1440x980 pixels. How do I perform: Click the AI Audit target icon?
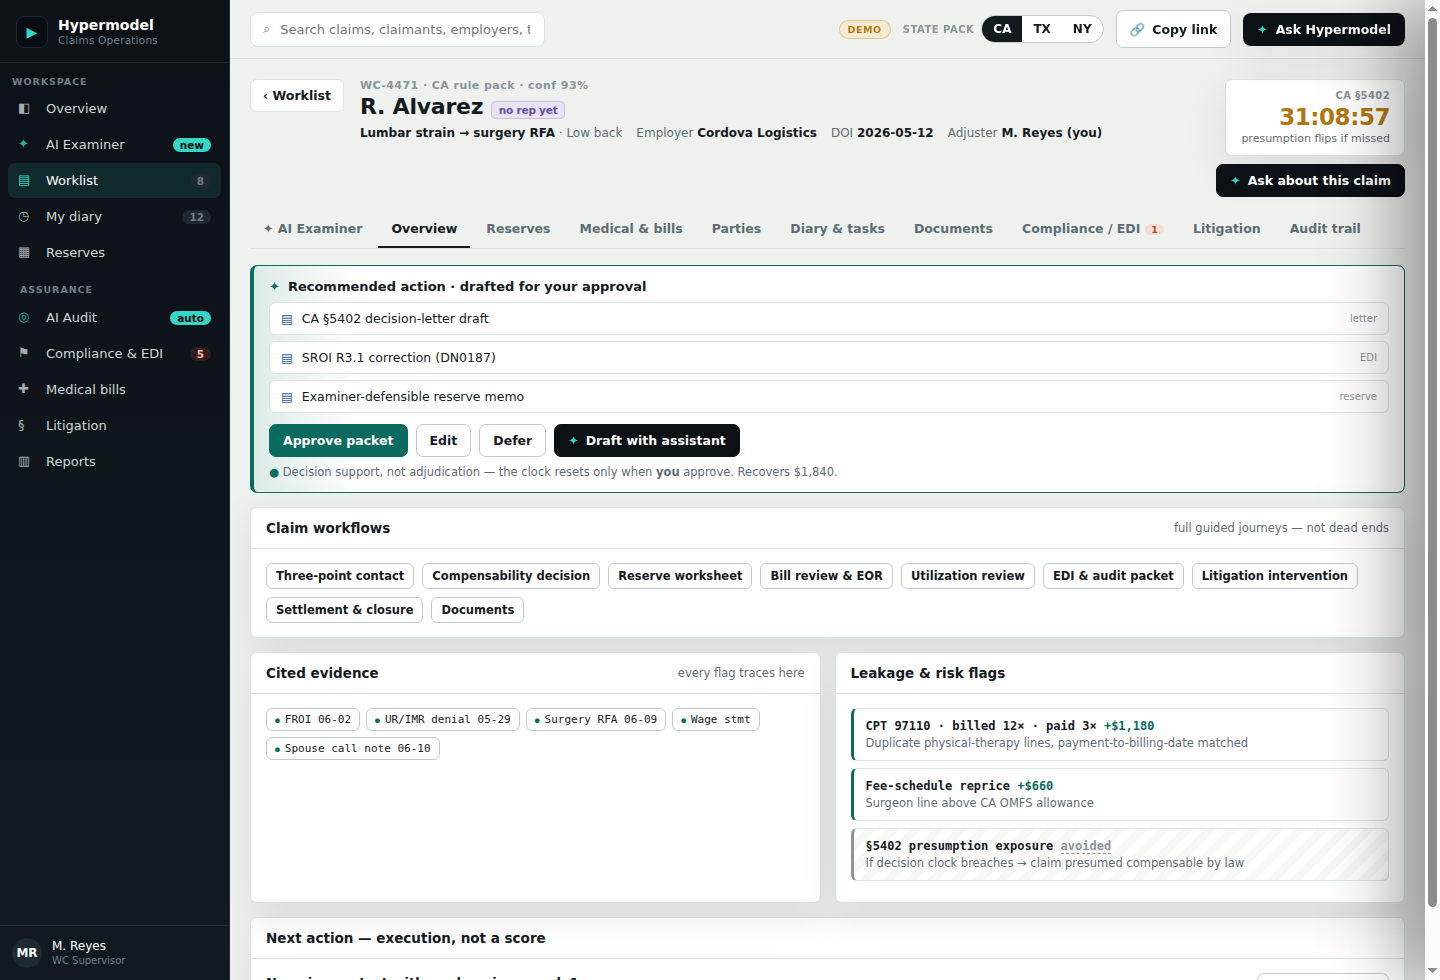tap(24, 318)
